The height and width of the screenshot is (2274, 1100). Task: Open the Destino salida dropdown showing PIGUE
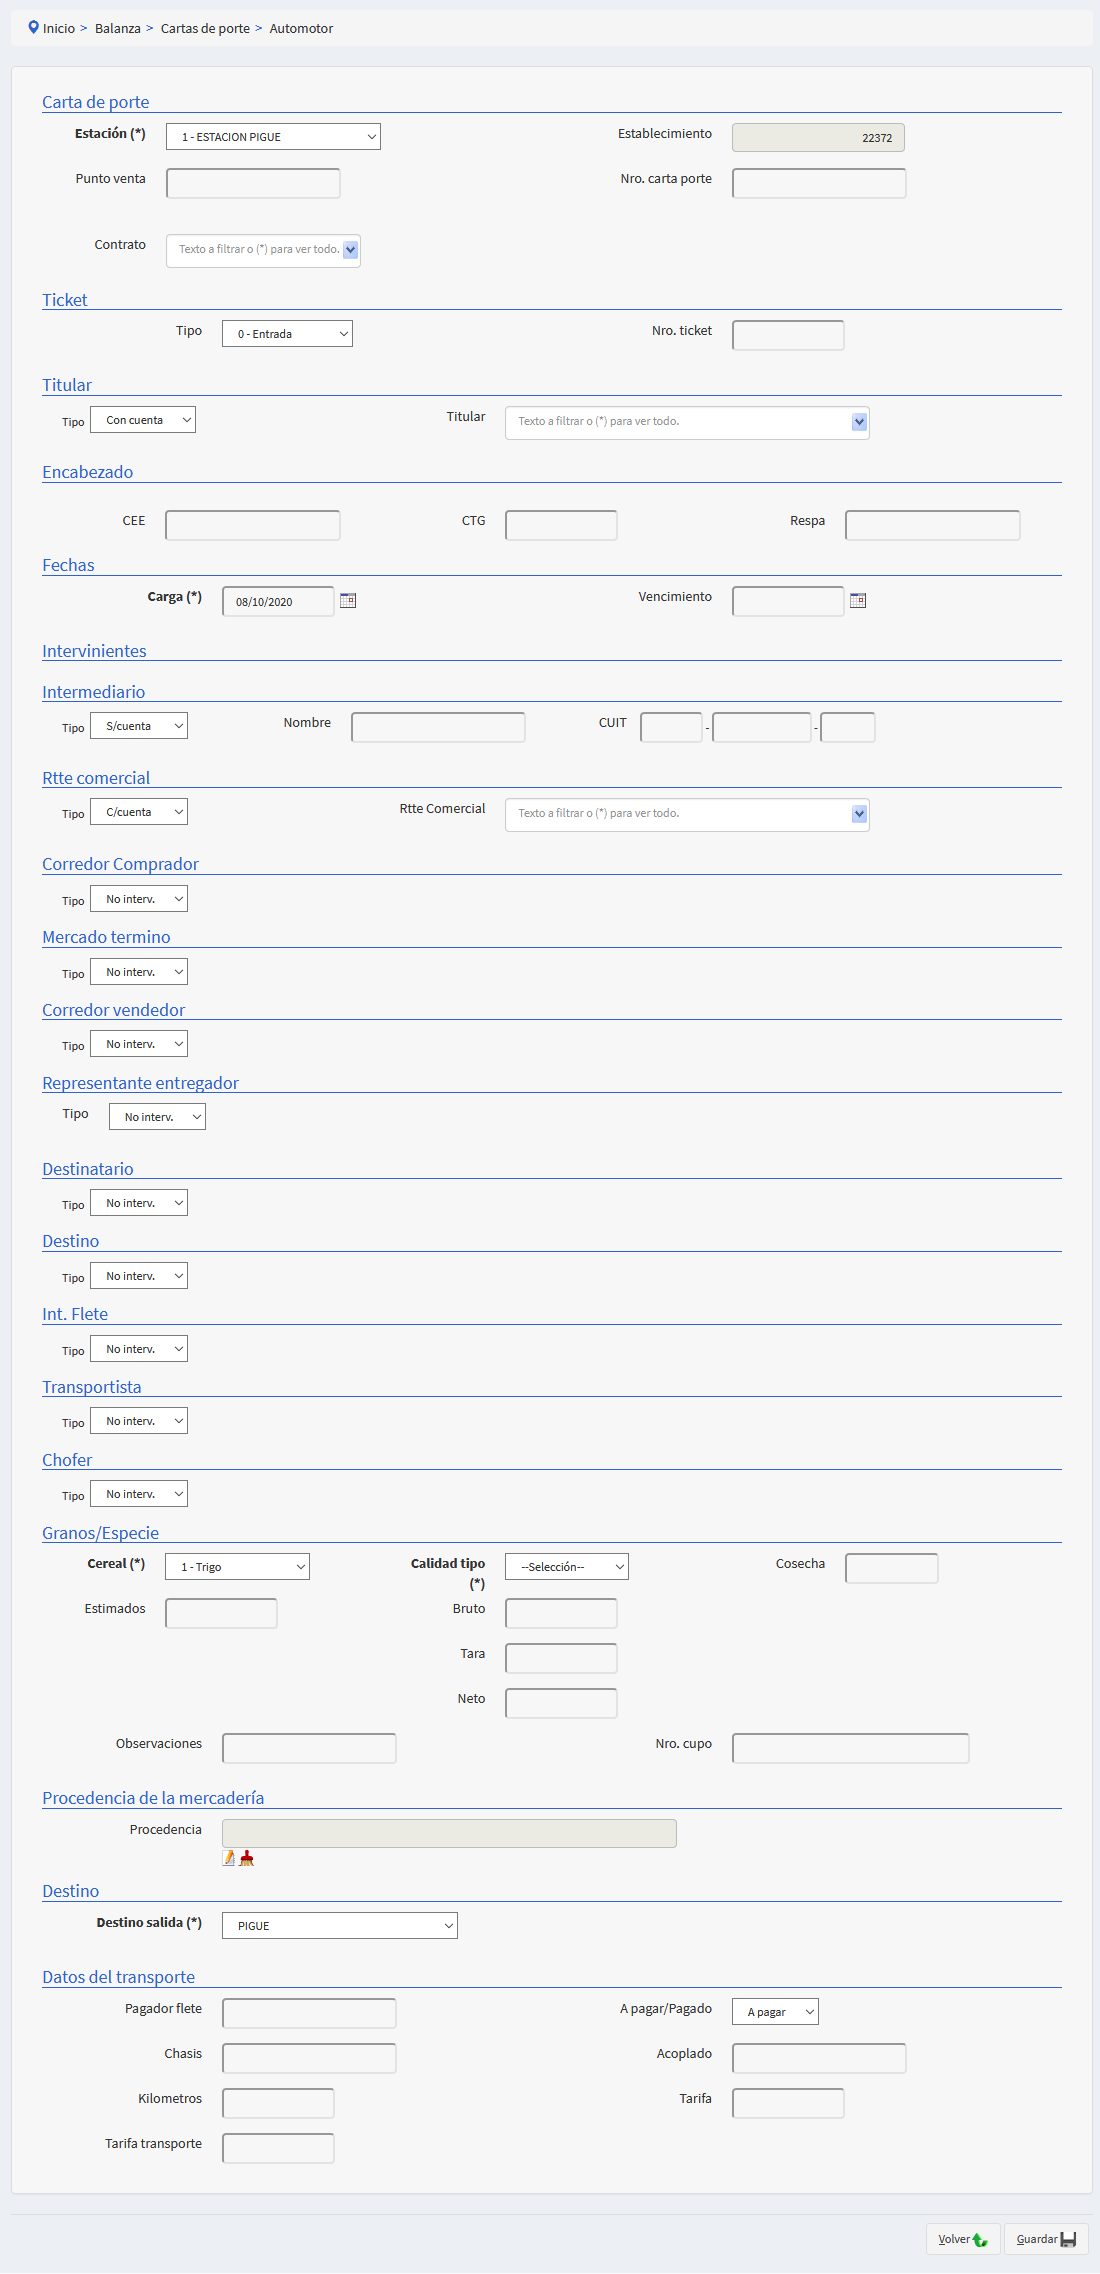[x=340, y=1926]
